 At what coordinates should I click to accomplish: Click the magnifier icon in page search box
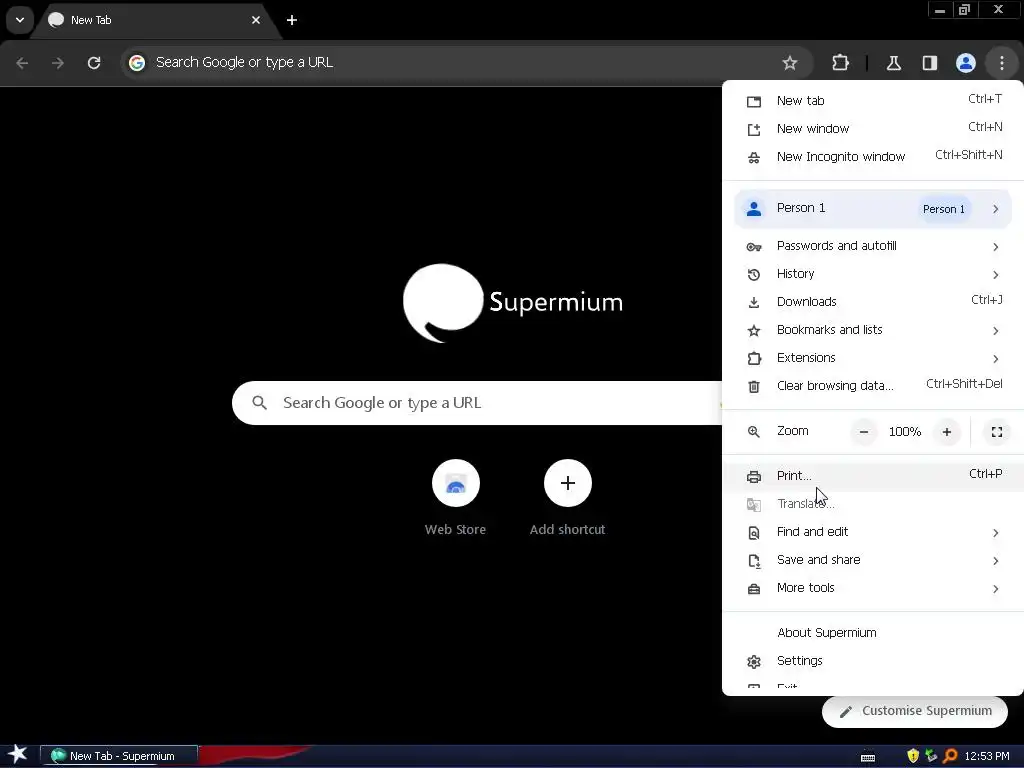(259, 403)
